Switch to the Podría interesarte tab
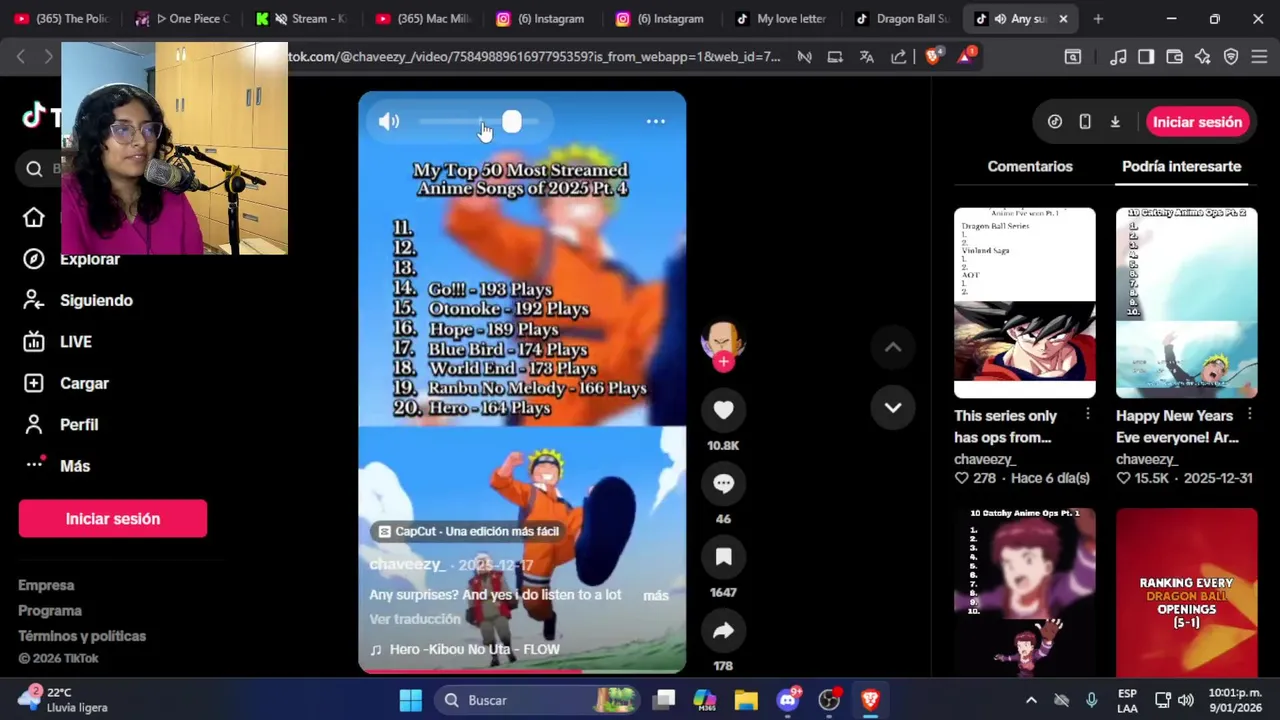This screenshot has width=1280, height=720. click(1181, 166)
